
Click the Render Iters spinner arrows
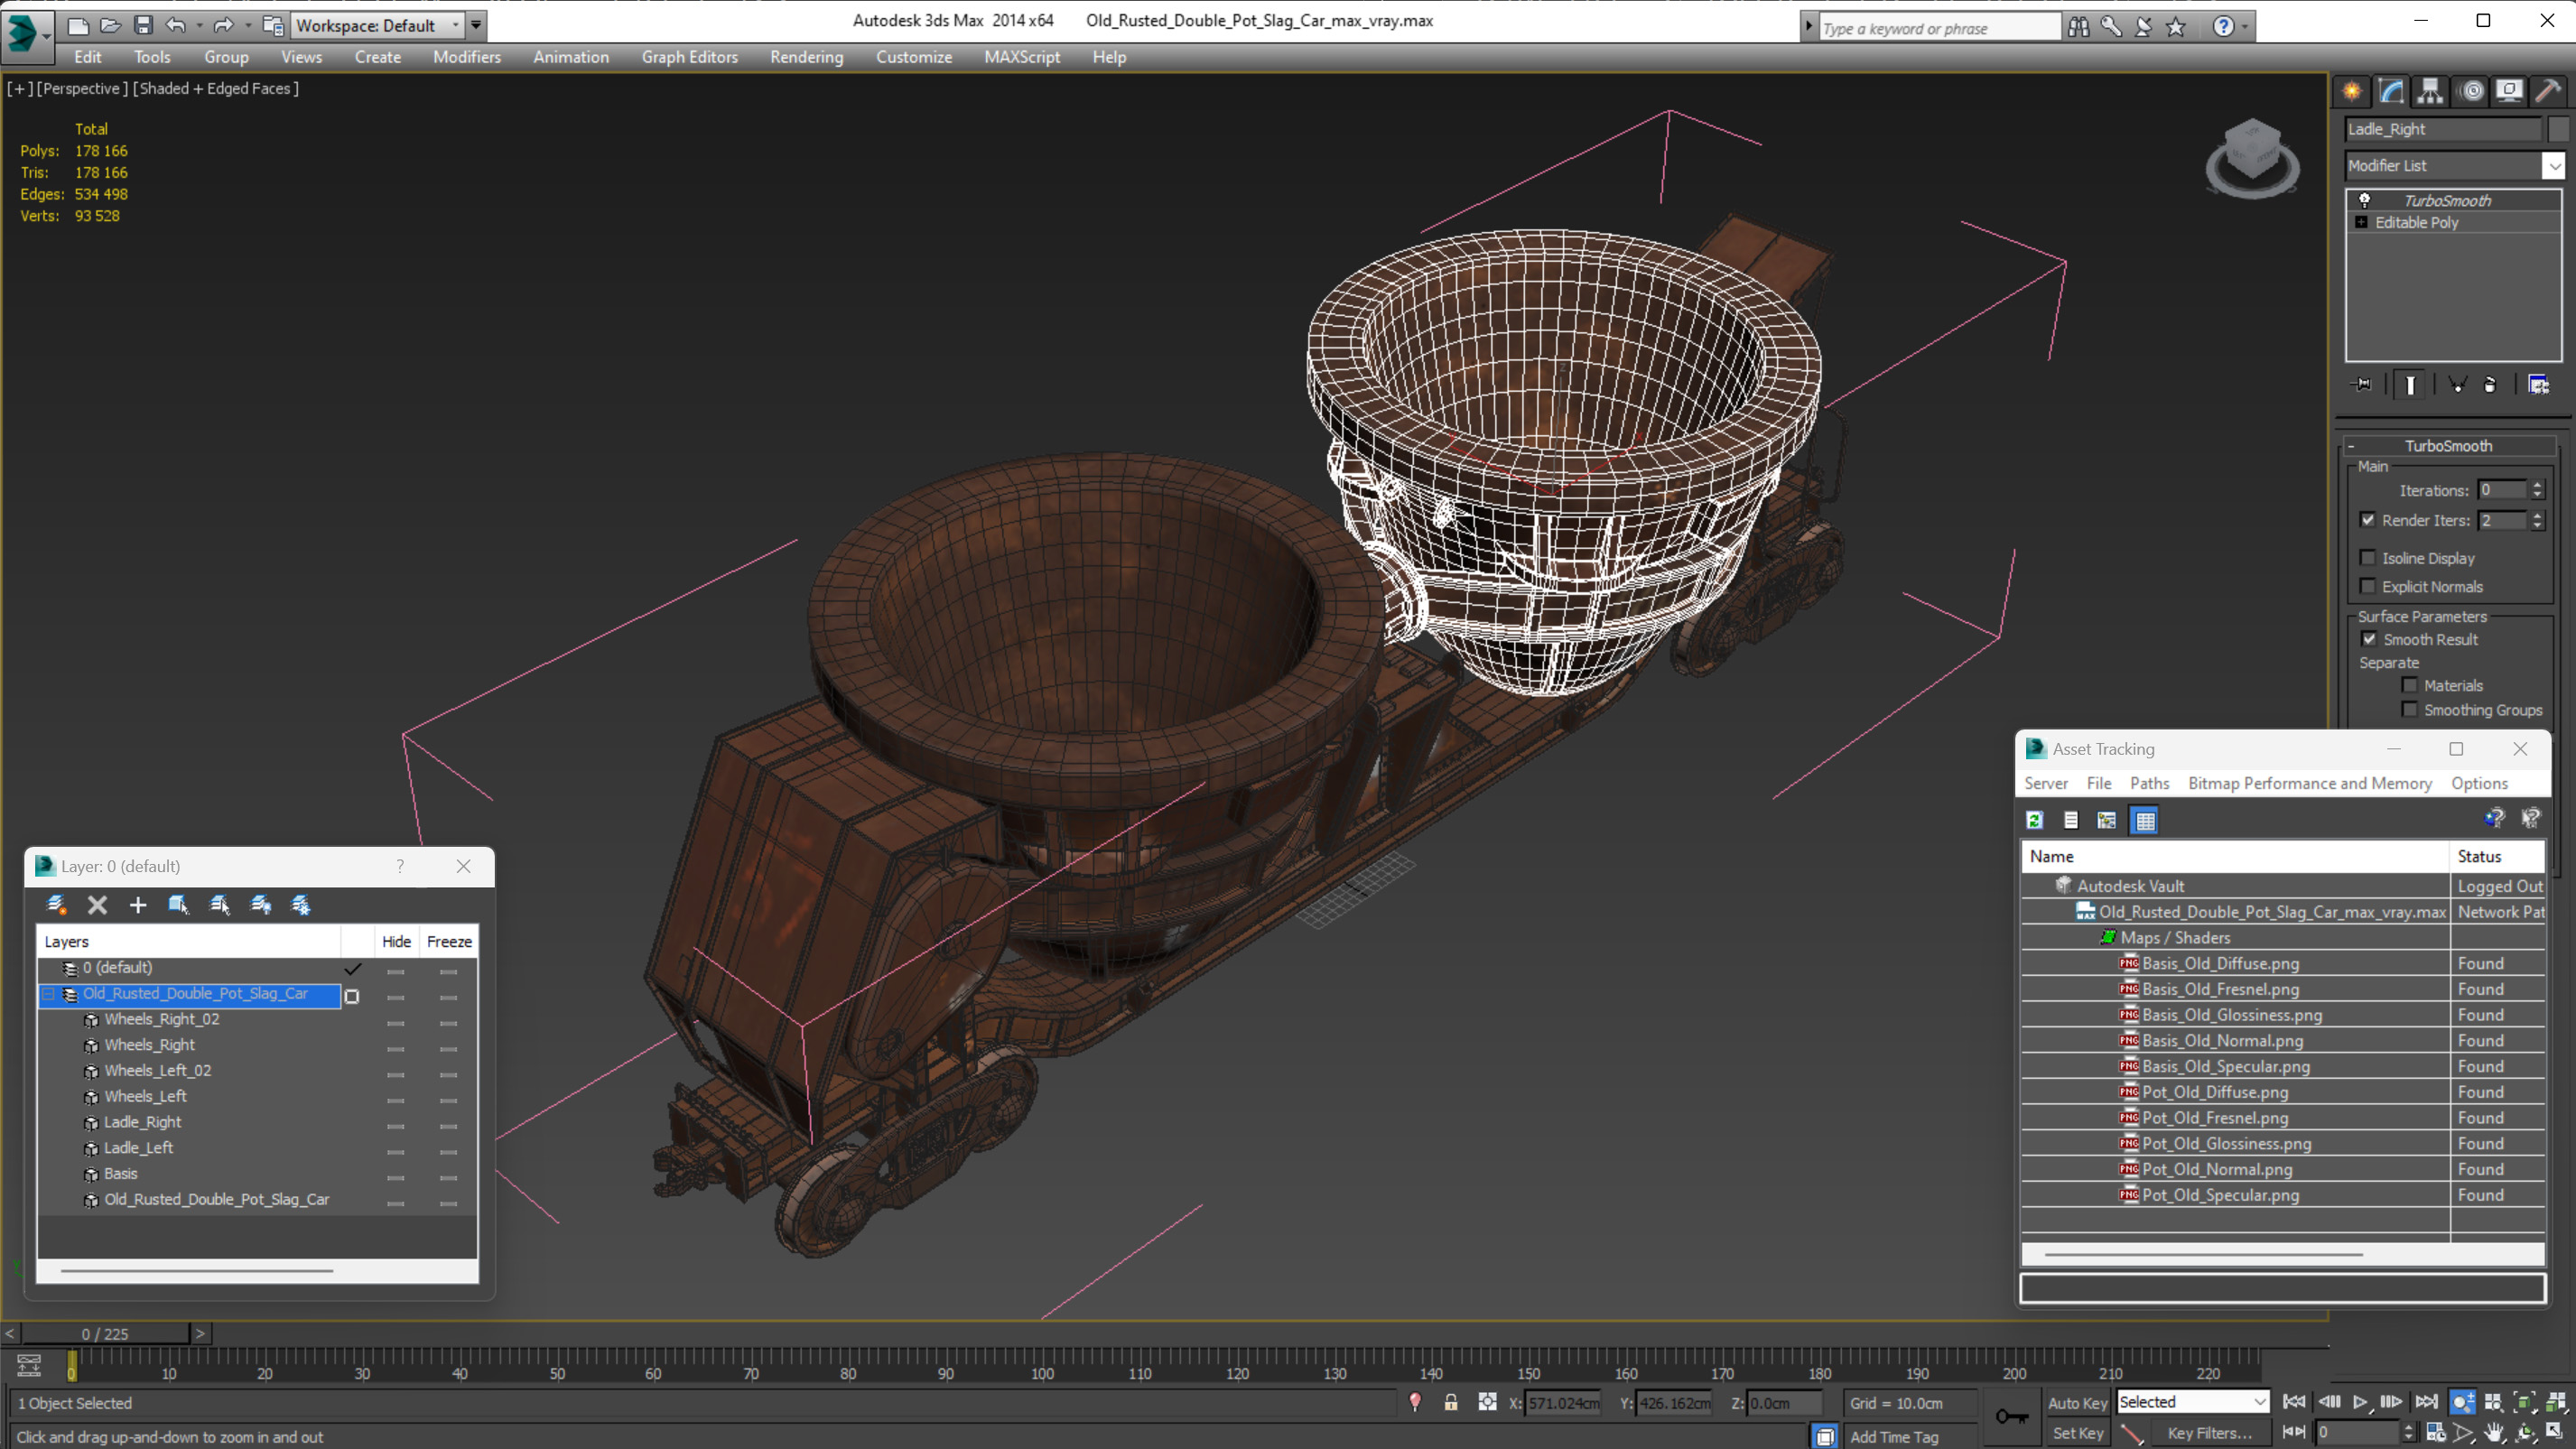pyautogui.click(x=2537, y=520)
